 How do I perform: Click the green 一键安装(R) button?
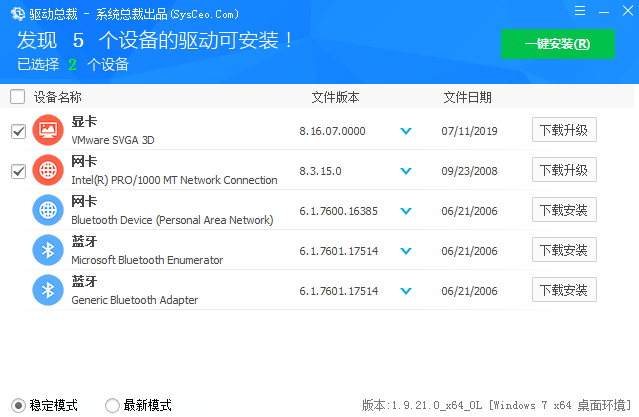point(558,44)
